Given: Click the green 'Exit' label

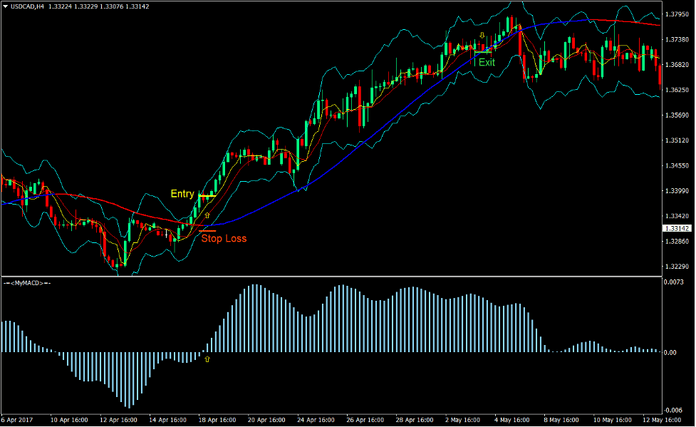Looking at the screenshot, I should [x=486, y=63].
